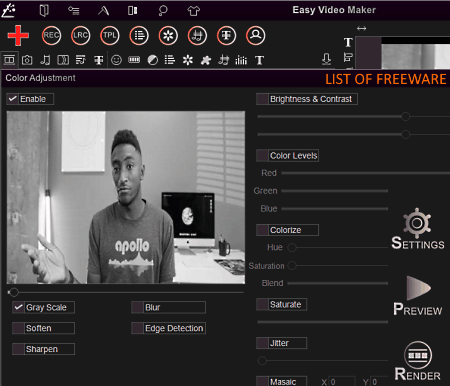
Task: Click the second Brightness & Contrast slider handle
Action: tap(405, 134)
